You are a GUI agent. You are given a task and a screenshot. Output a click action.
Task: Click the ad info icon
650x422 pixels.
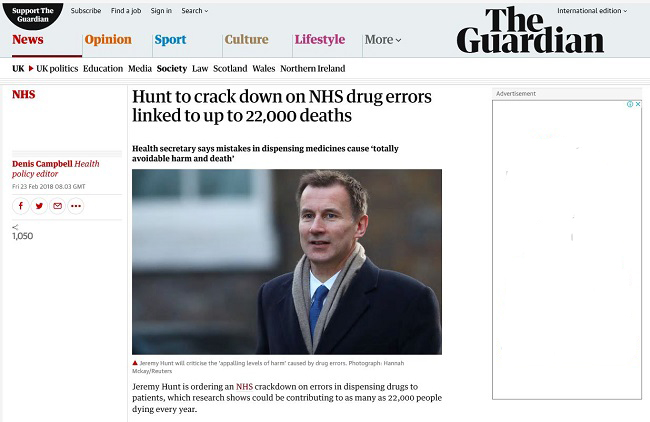(629, 104)
